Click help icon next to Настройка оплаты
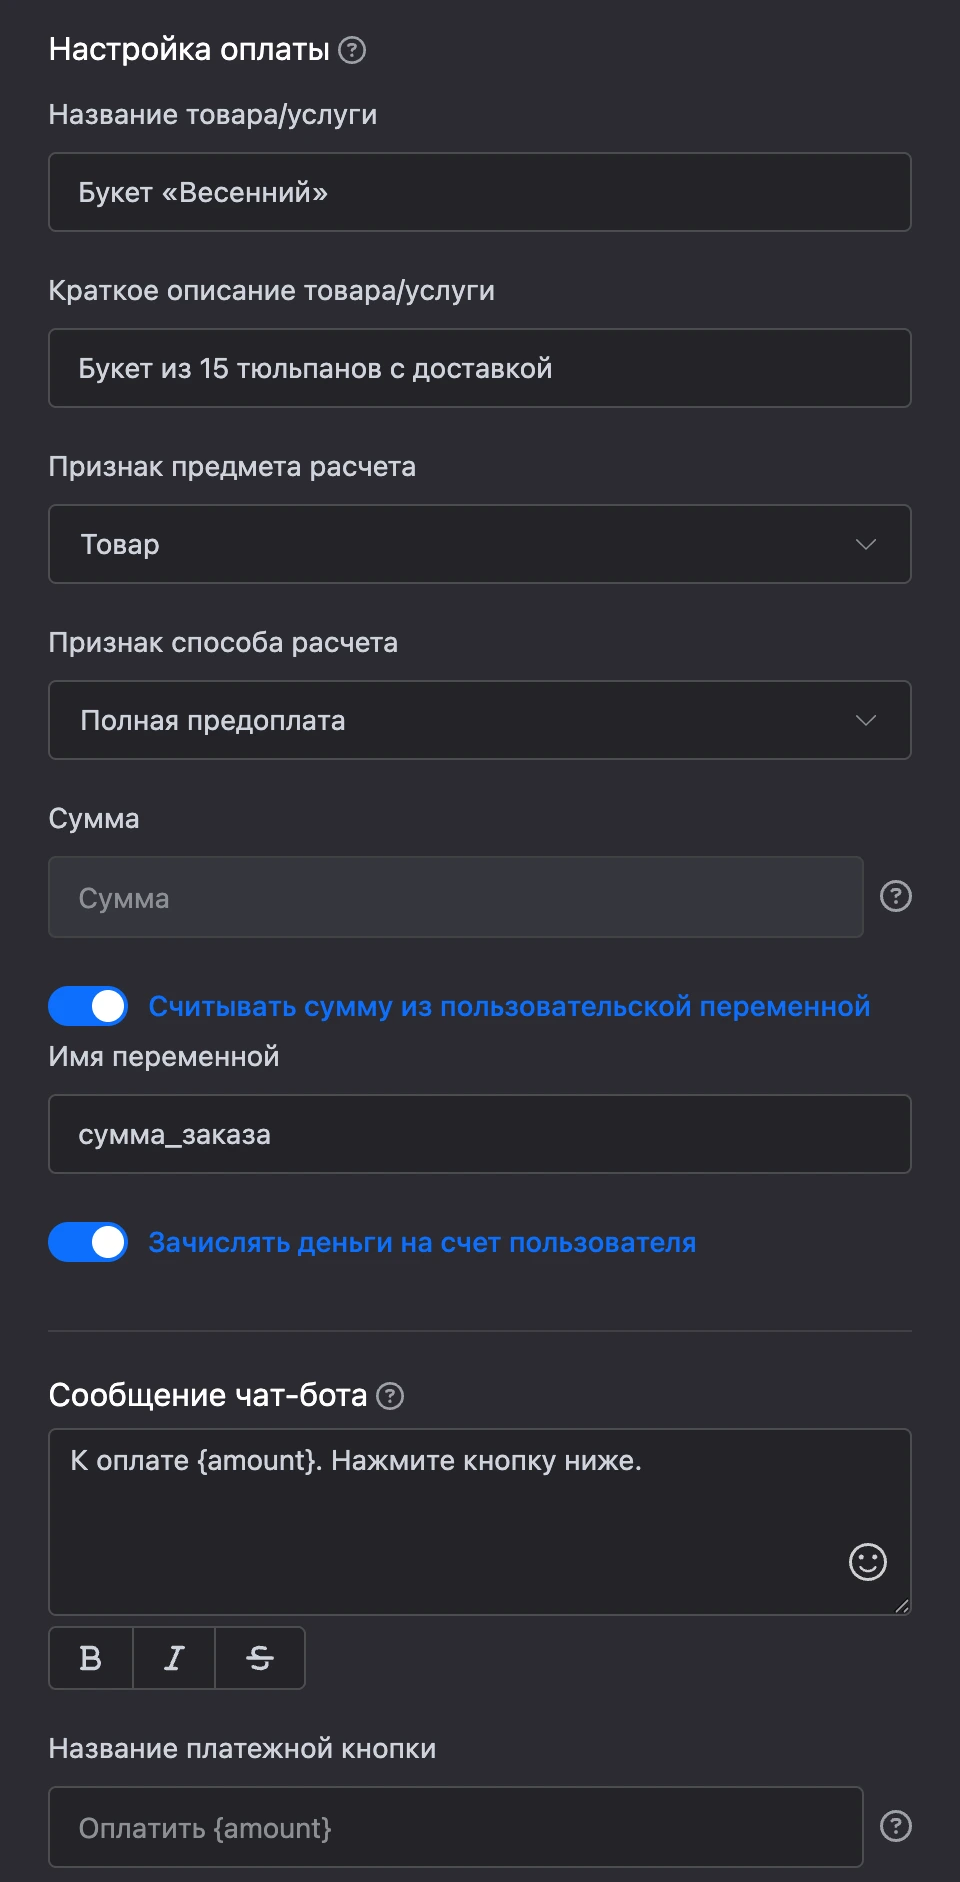 pos(352,50)
